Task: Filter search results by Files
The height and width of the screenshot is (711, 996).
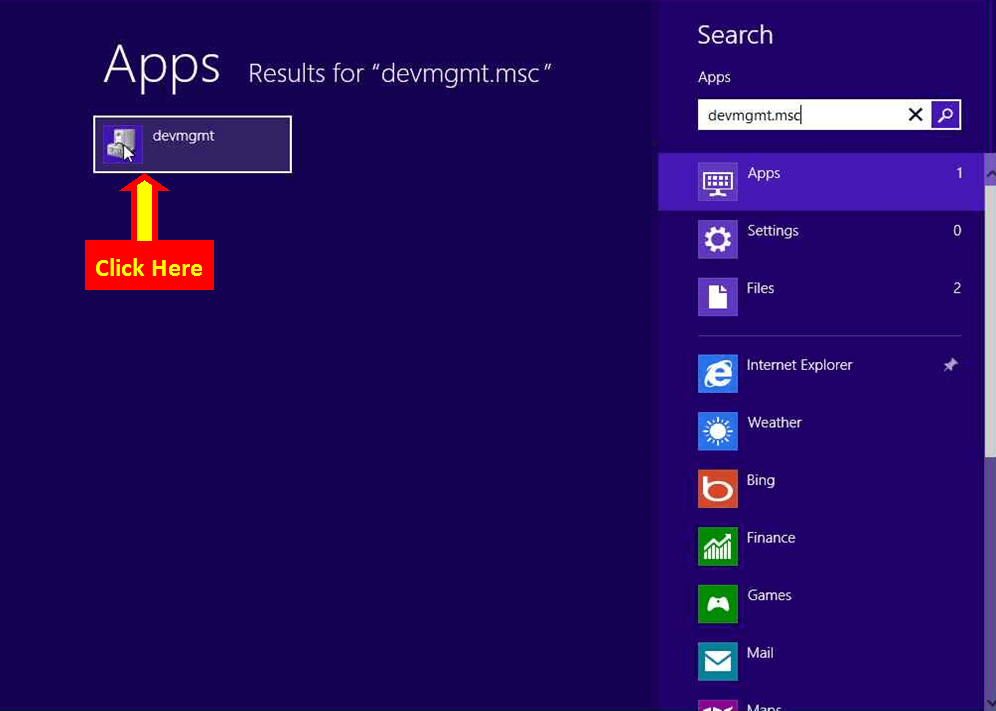Action: [x=760, y=288]
